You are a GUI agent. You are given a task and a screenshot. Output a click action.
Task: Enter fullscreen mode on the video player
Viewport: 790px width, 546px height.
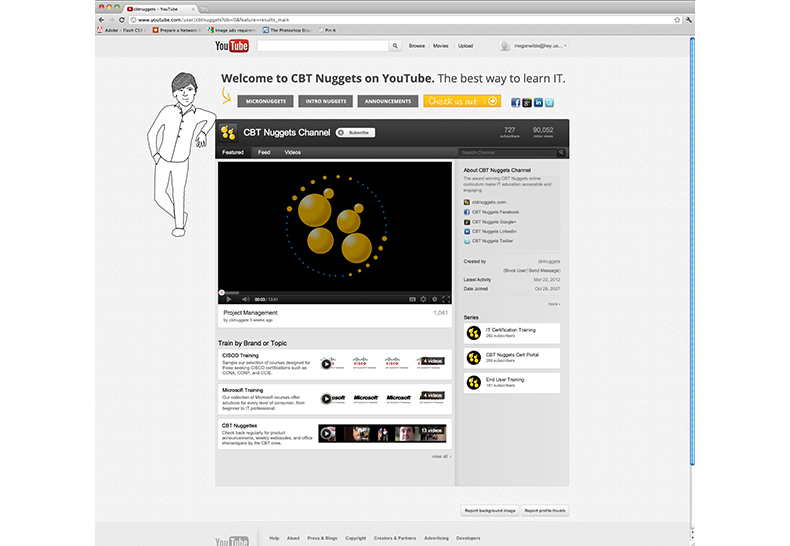pyautogui.click(x=446, y=299)
